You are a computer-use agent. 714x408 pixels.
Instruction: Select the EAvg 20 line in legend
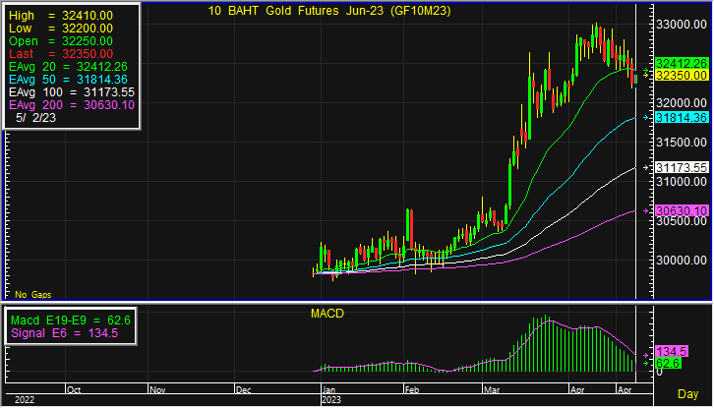click(72, 65)
